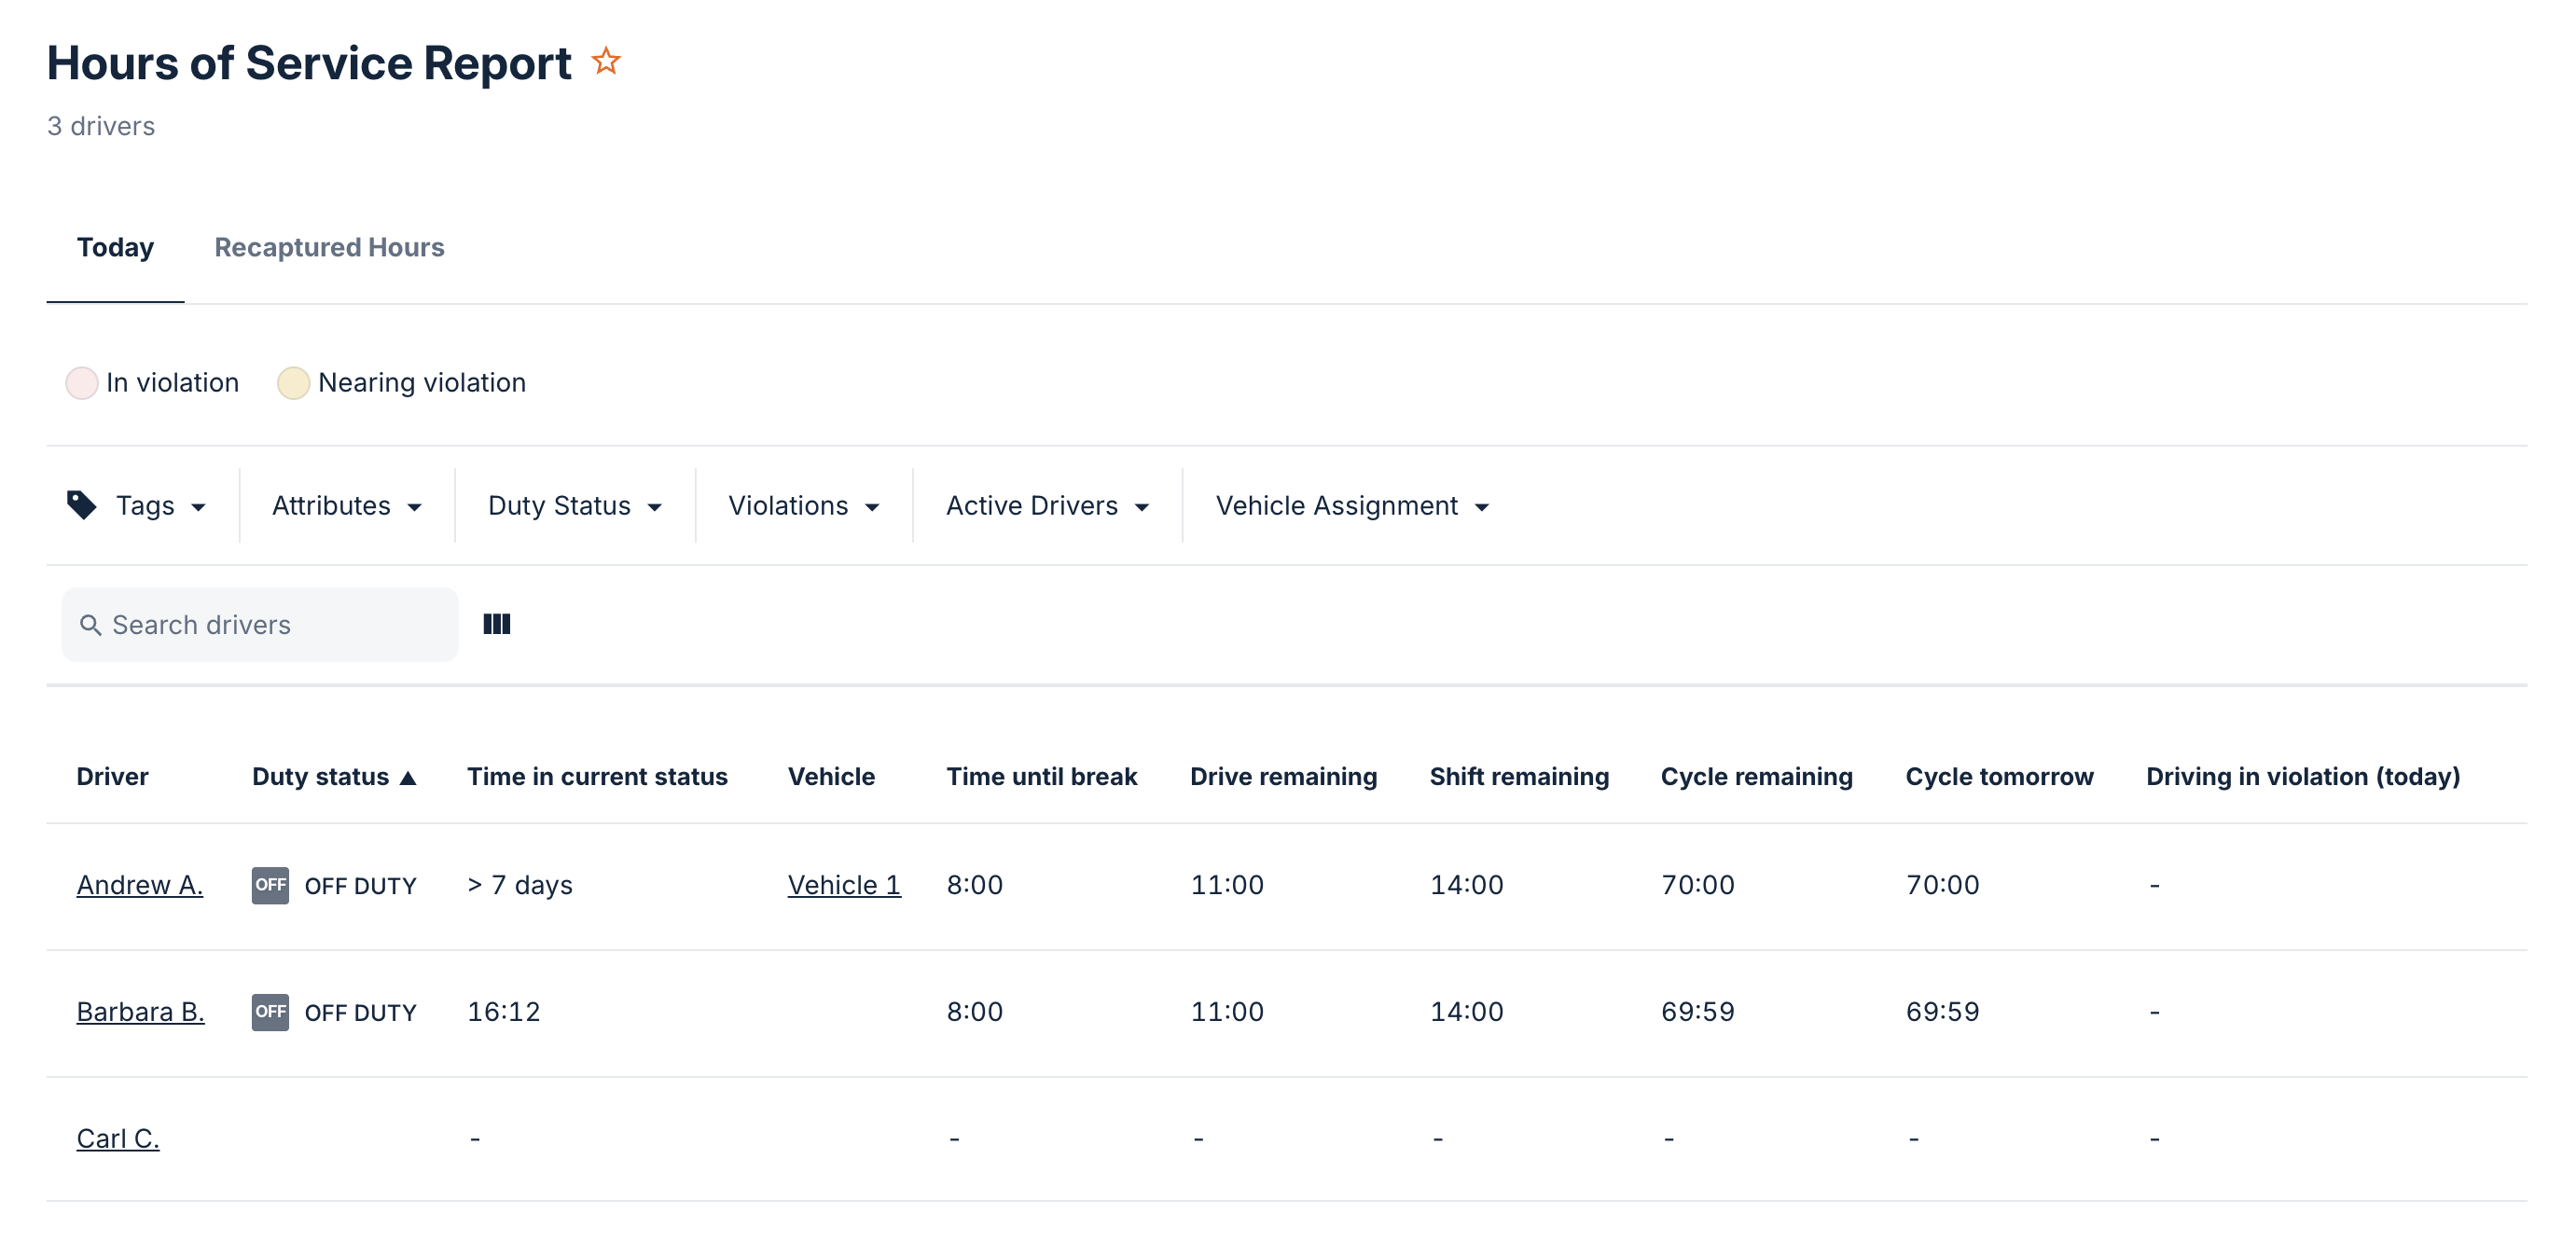Expand the Violations filter dropdown
The height and width of the screenshot is (1255, 2576).
[x=803, y=506]
